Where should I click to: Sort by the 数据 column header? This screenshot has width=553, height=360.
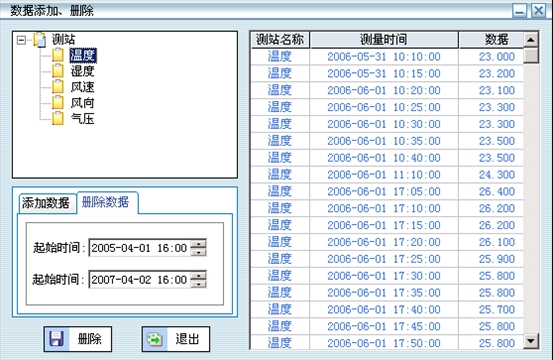(x=492, y=39)
